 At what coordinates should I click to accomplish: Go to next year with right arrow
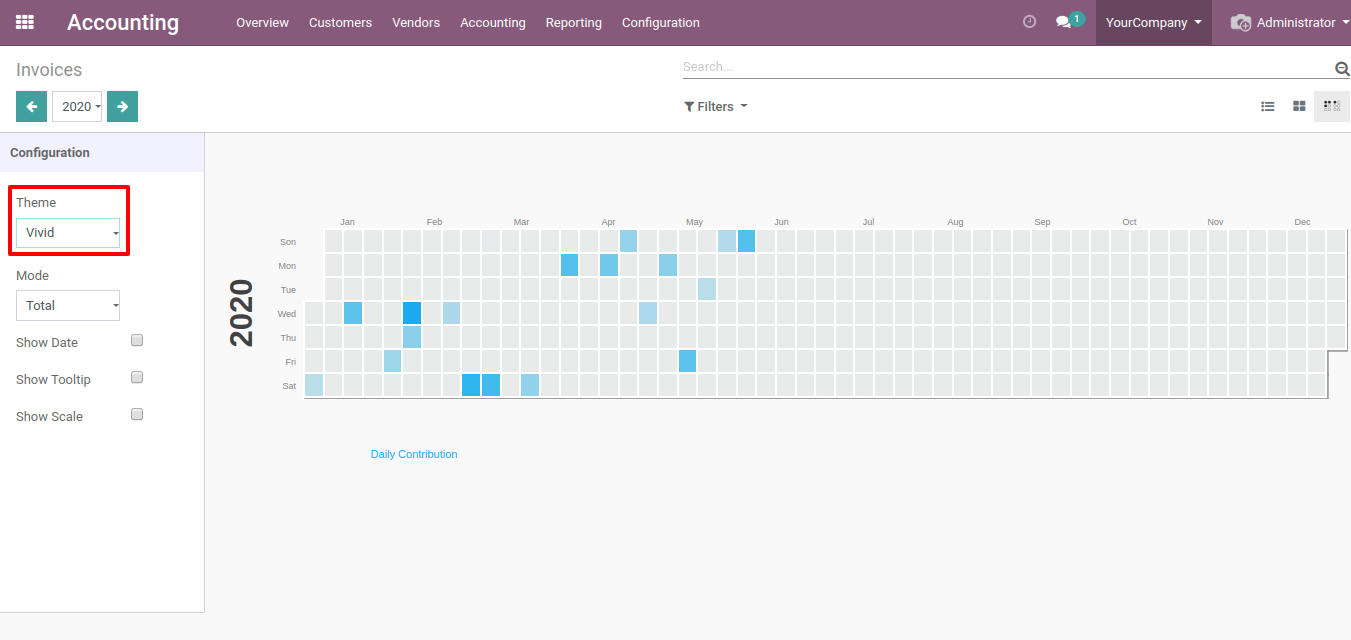(x=122, y=106)
